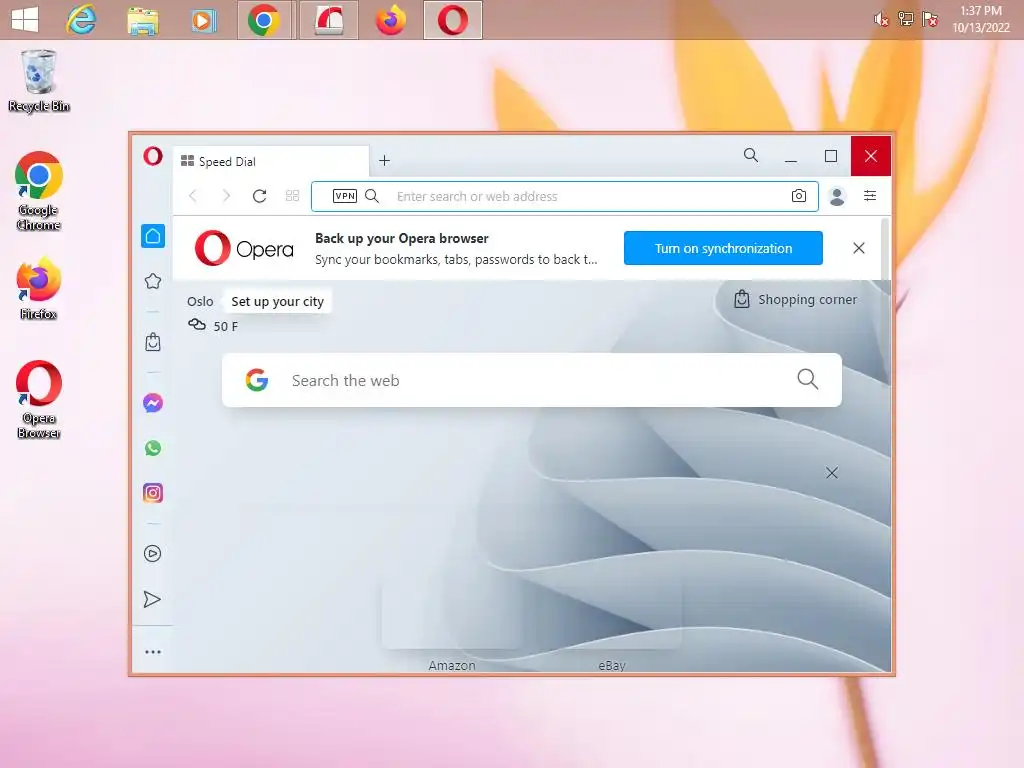The image size is (1024, 768).
Task: Open Easy Setup sliders menu
Action: 870,196
